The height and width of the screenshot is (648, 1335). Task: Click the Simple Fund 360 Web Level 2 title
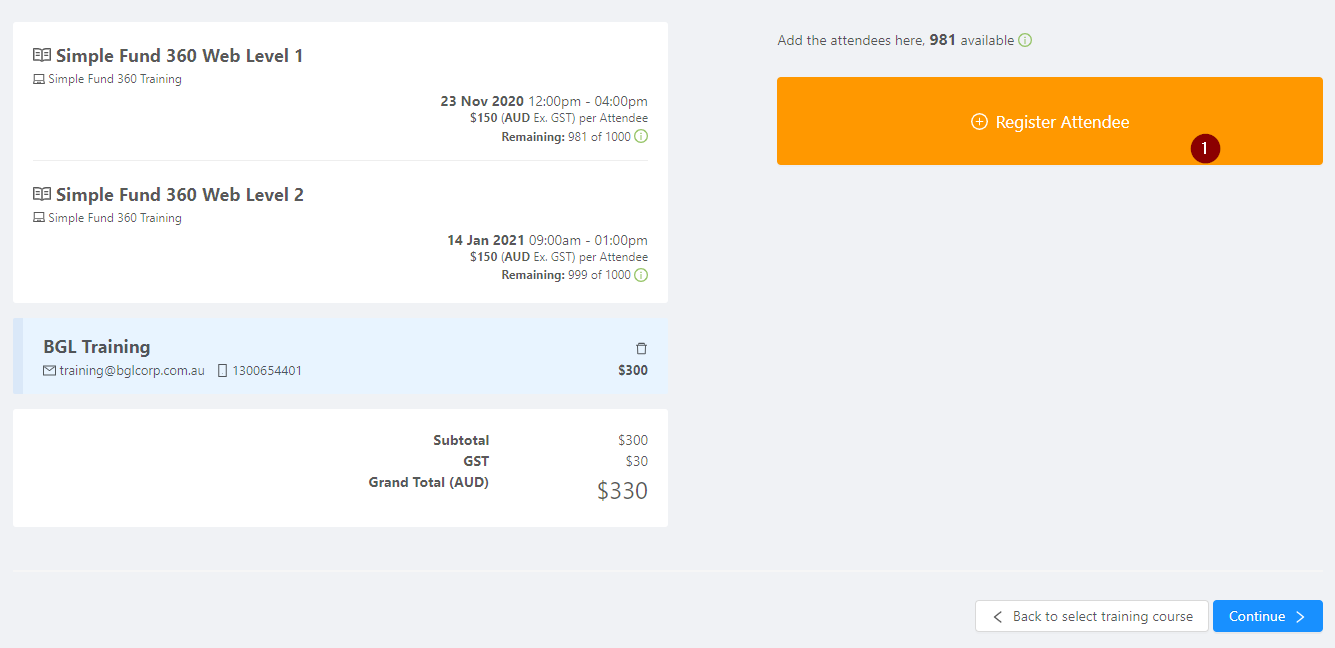click(180, 194)
